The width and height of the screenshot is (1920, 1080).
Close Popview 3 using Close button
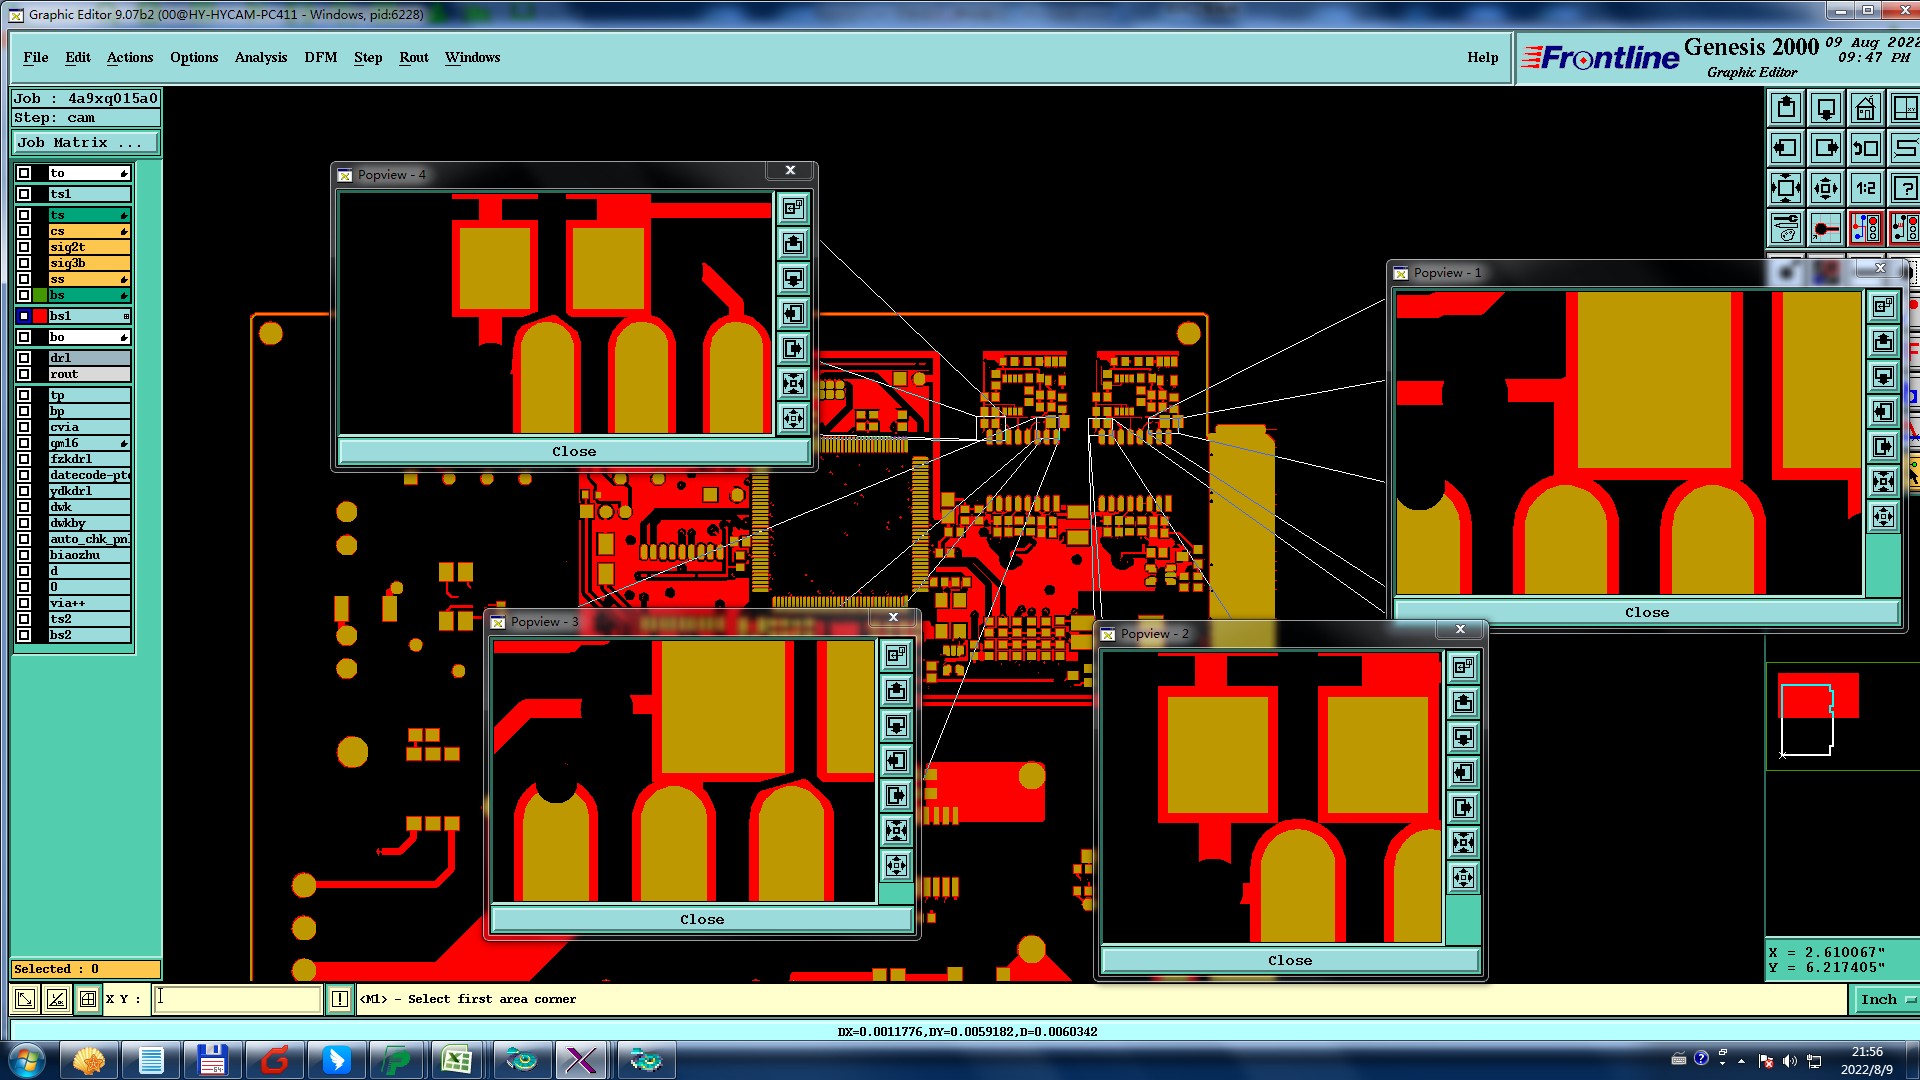tap(701, 919)
